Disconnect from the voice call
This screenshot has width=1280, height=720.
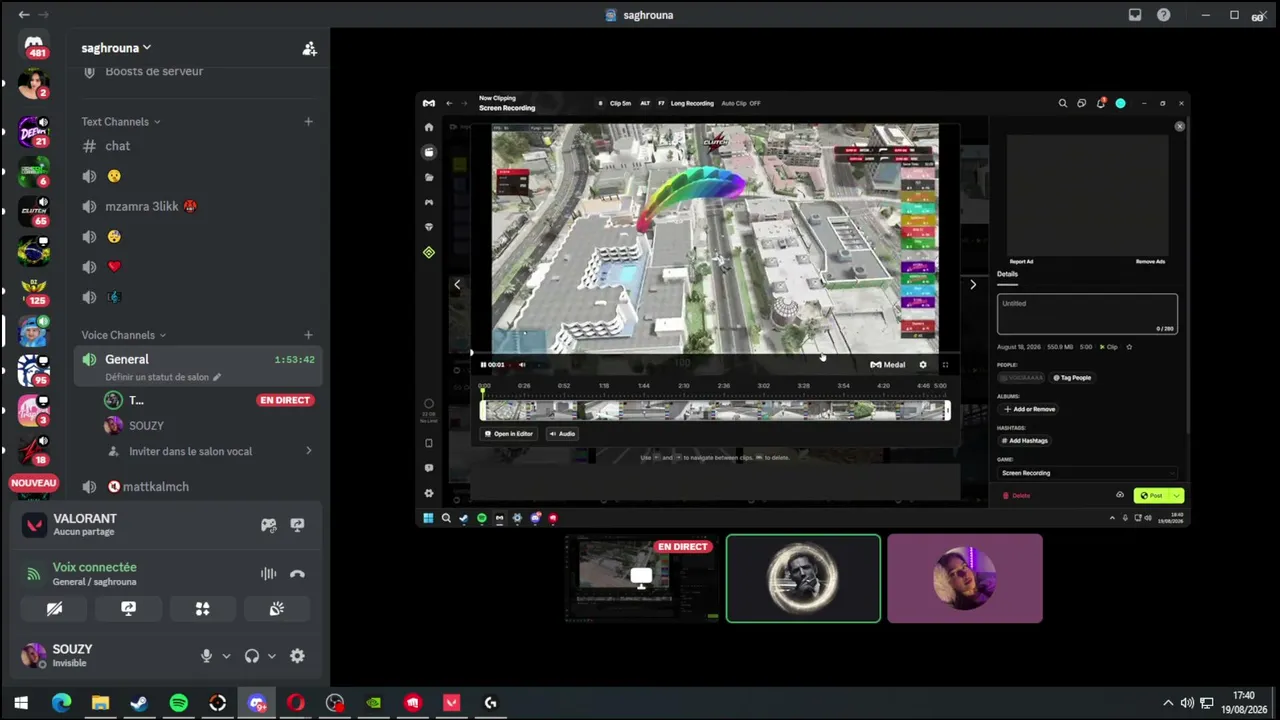297,574
